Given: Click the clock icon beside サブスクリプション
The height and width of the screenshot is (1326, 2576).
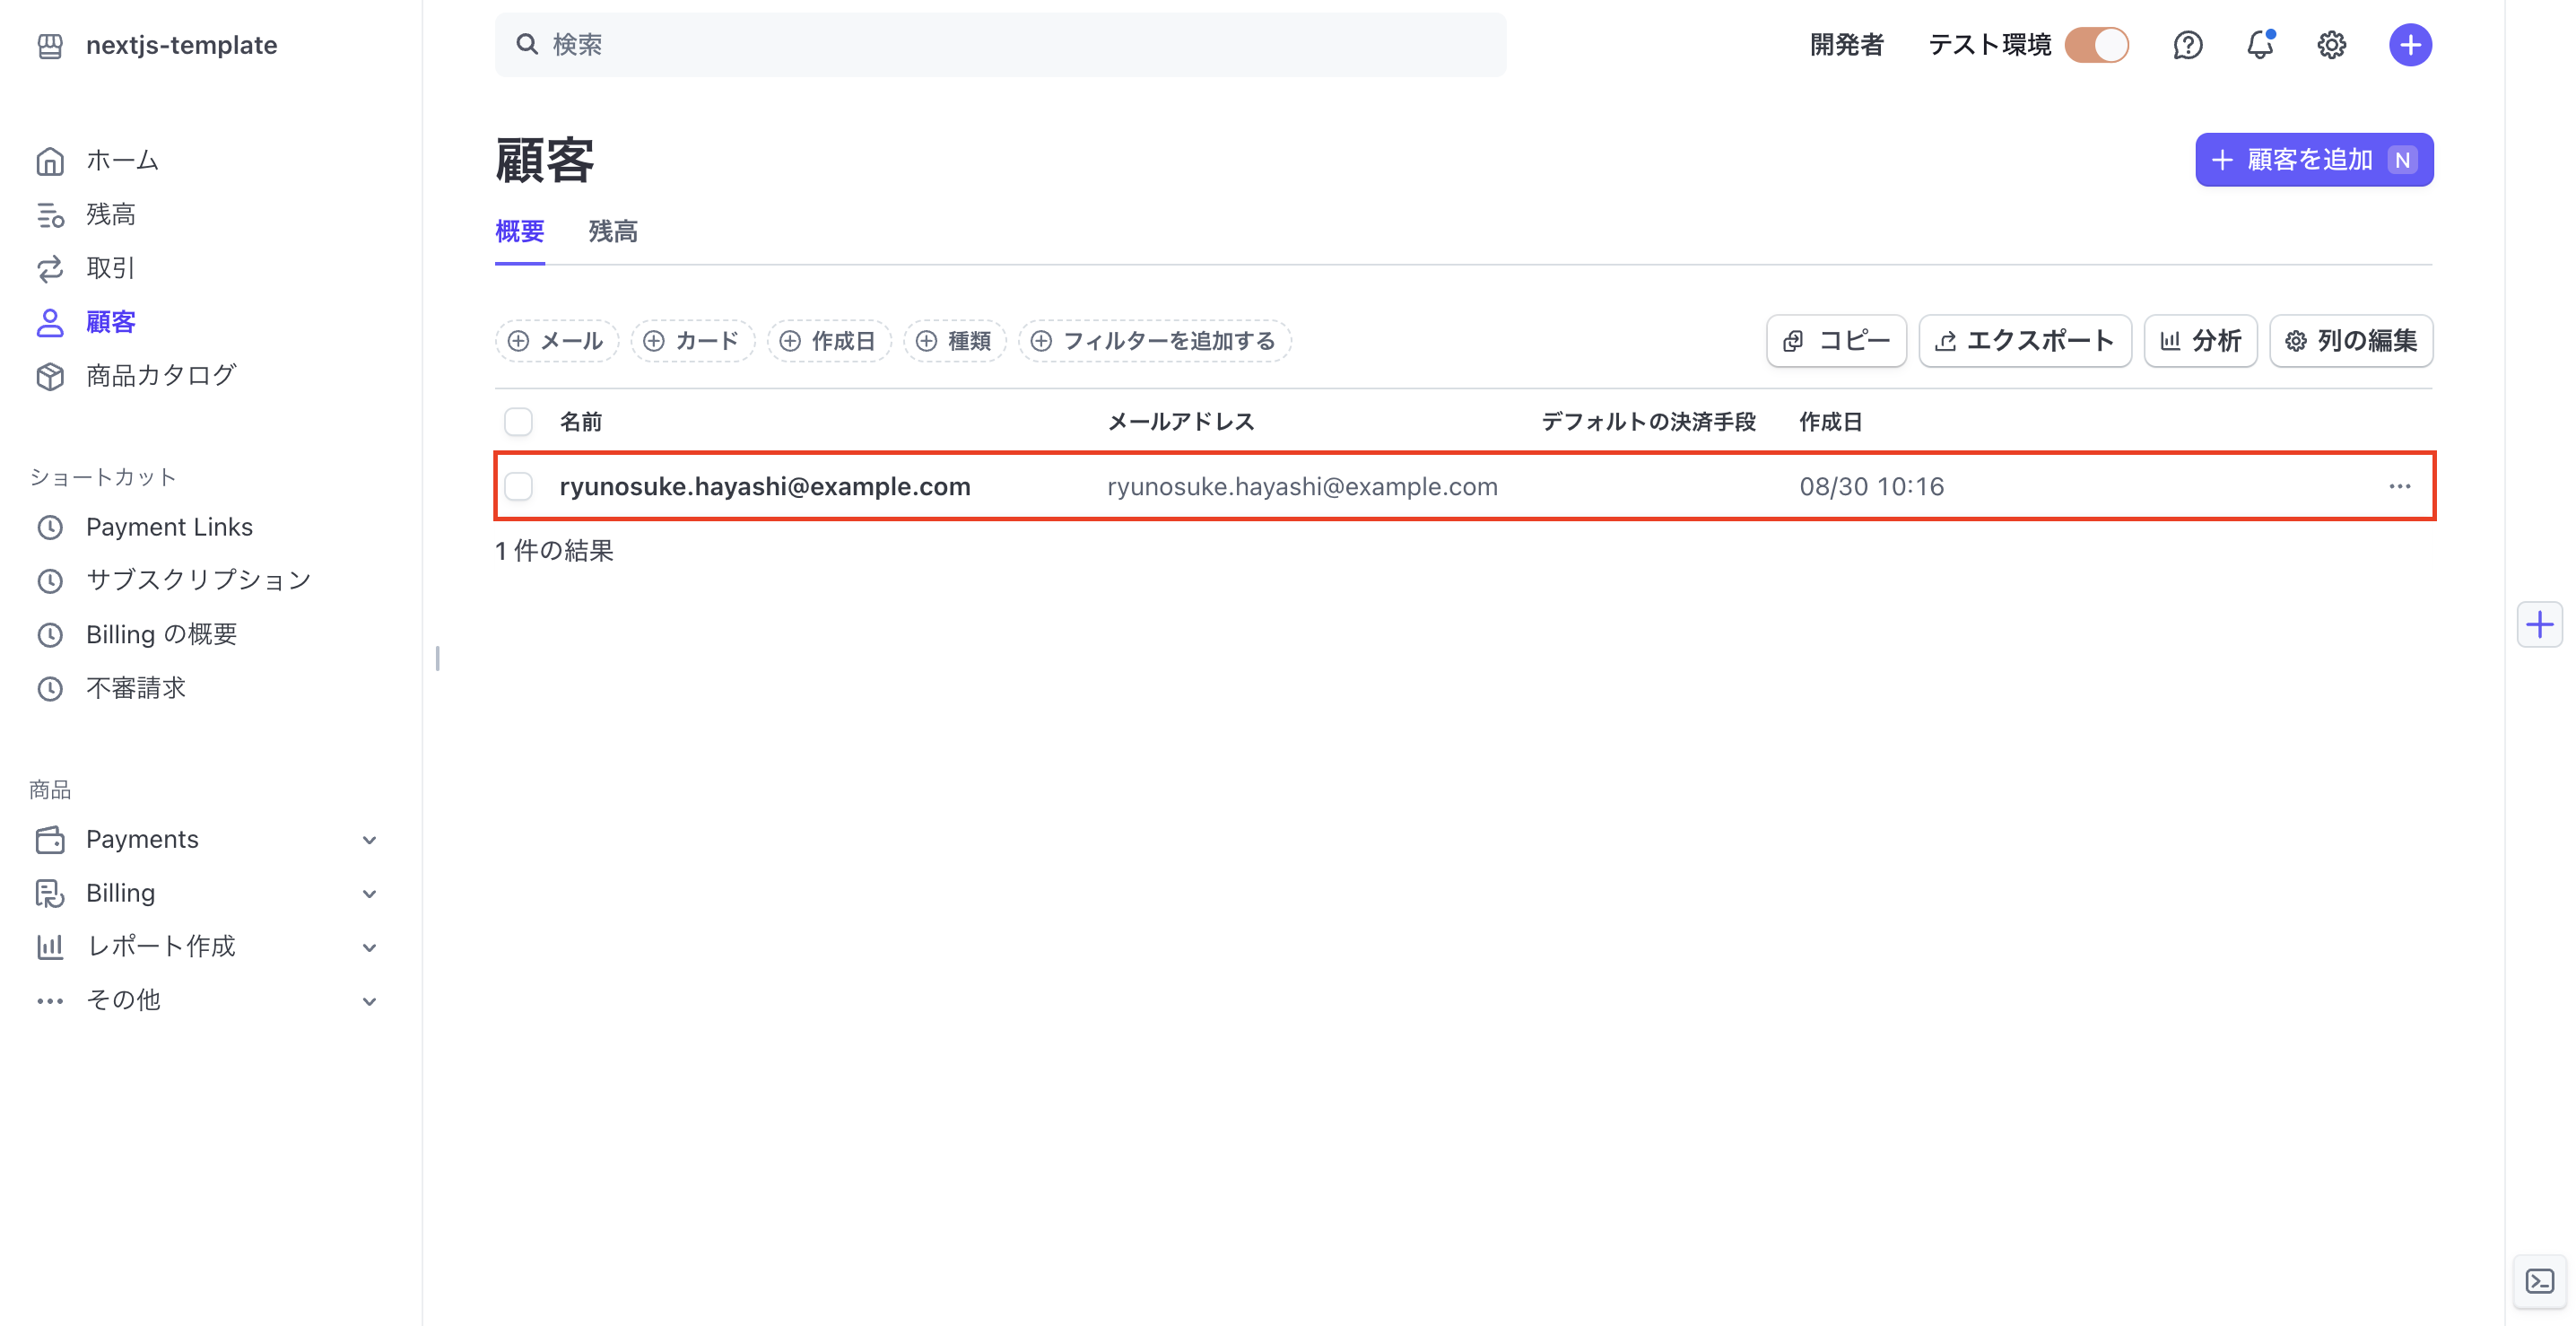Looking at the screenshot, I should tap(50, 581).
